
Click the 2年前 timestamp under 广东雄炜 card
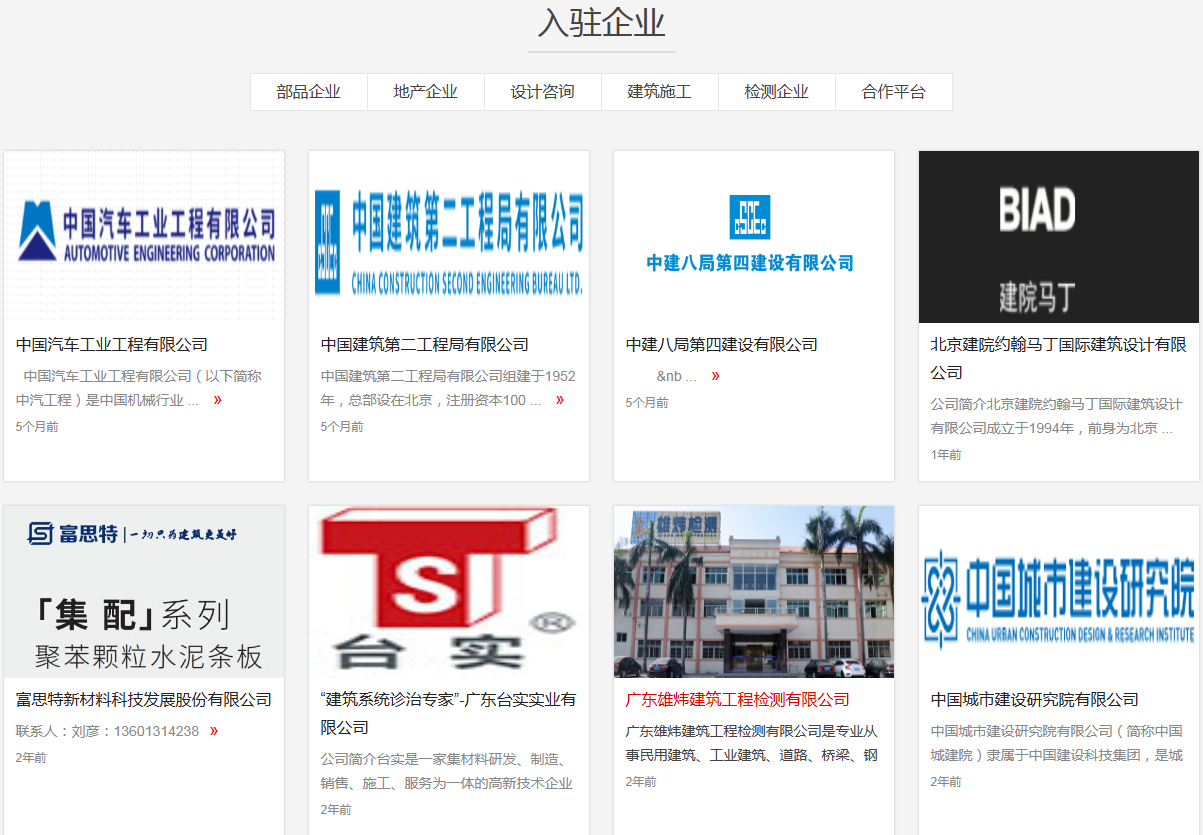[641, 782]
